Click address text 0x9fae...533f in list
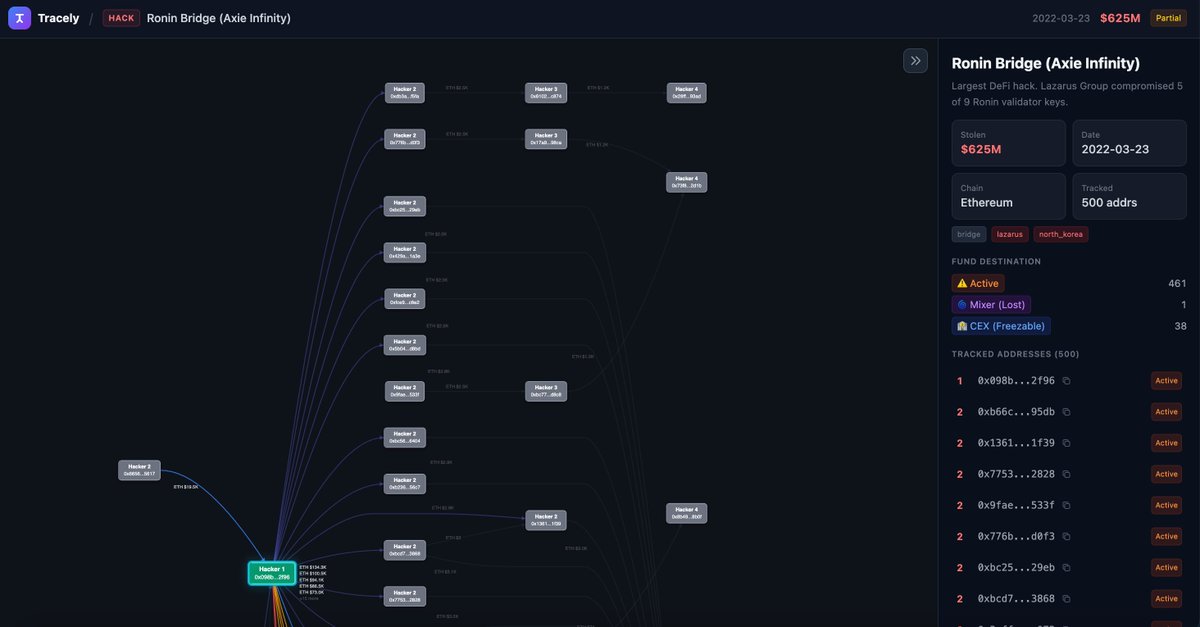This screenshot has width=1200, height=627. tap(1016, 505)
